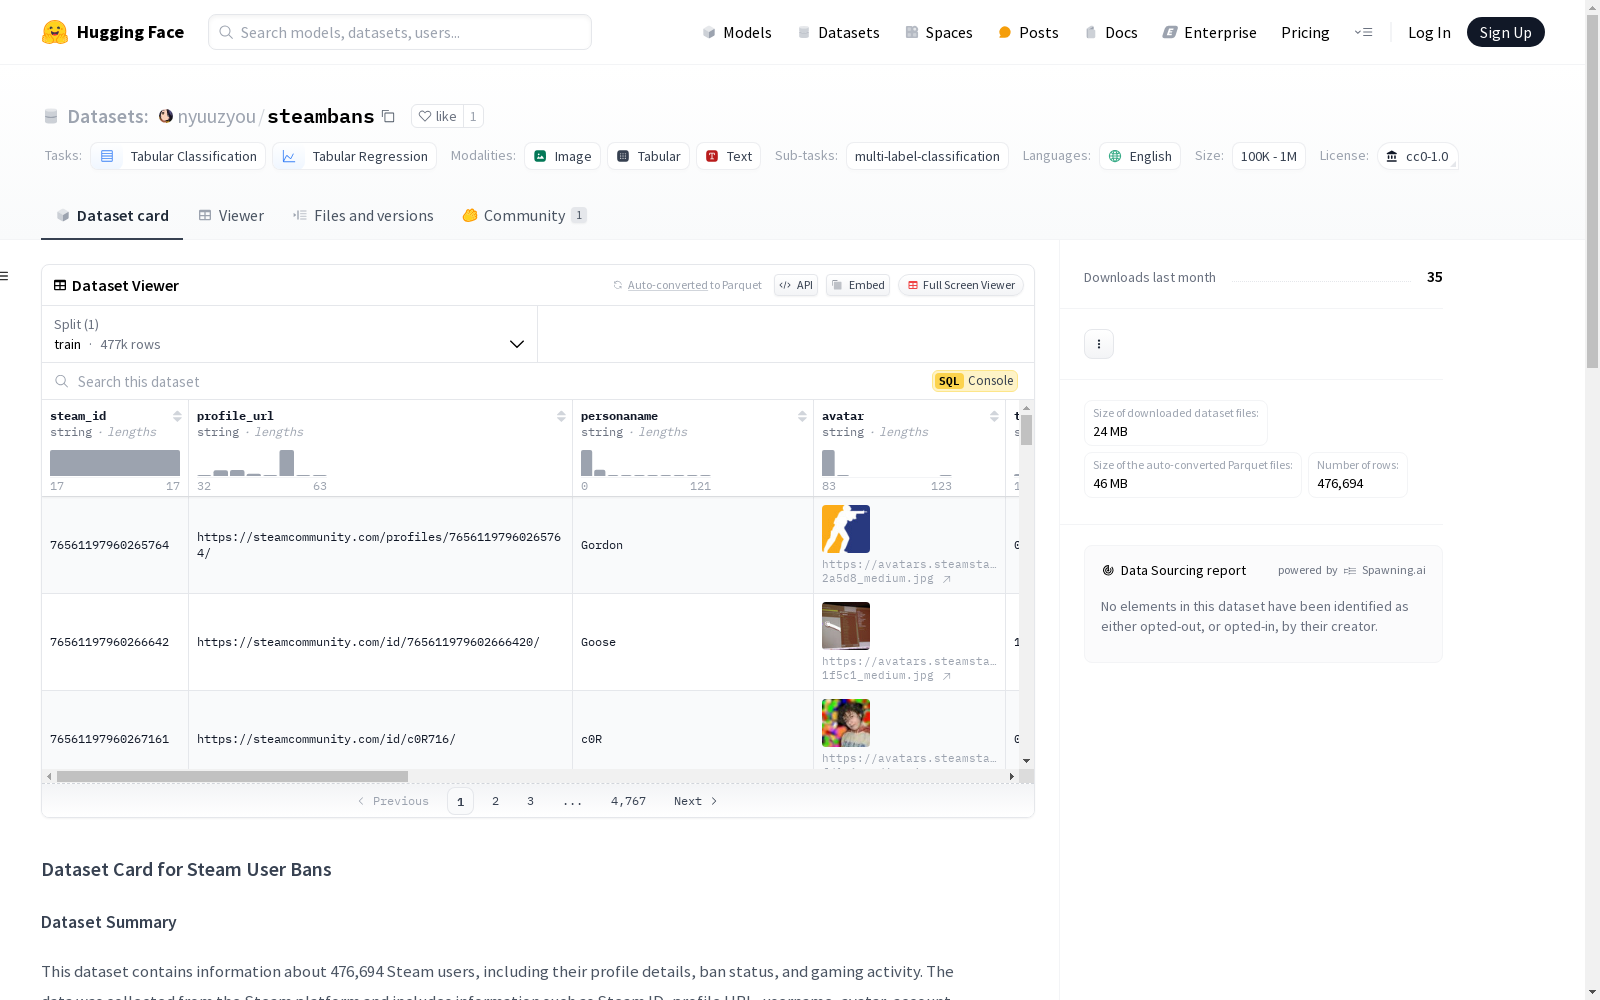Switch to the Viewer tab
1600x1000 pixels.
pyautogui.click(x=231, y=215)
